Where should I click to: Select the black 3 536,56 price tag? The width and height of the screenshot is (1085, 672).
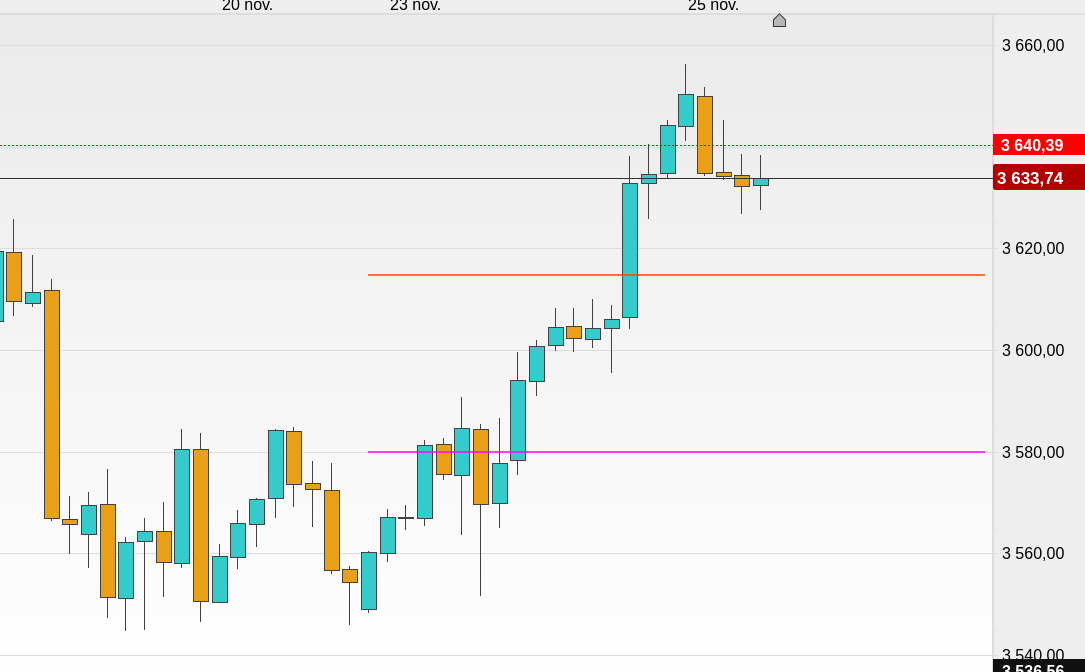pos(1038,667)
